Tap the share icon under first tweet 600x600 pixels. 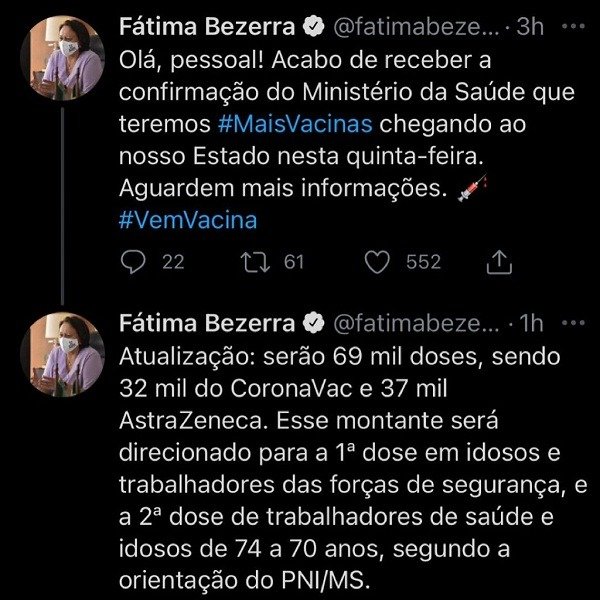tap(499, 262)
